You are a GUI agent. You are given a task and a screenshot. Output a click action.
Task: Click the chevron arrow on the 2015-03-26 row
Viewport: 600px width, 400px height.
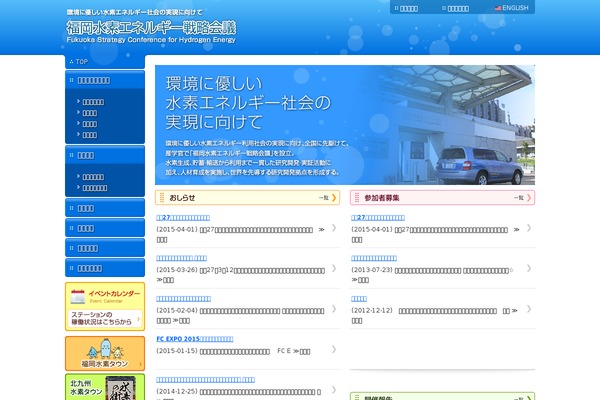pyautogui.click(x=334, y=268)
